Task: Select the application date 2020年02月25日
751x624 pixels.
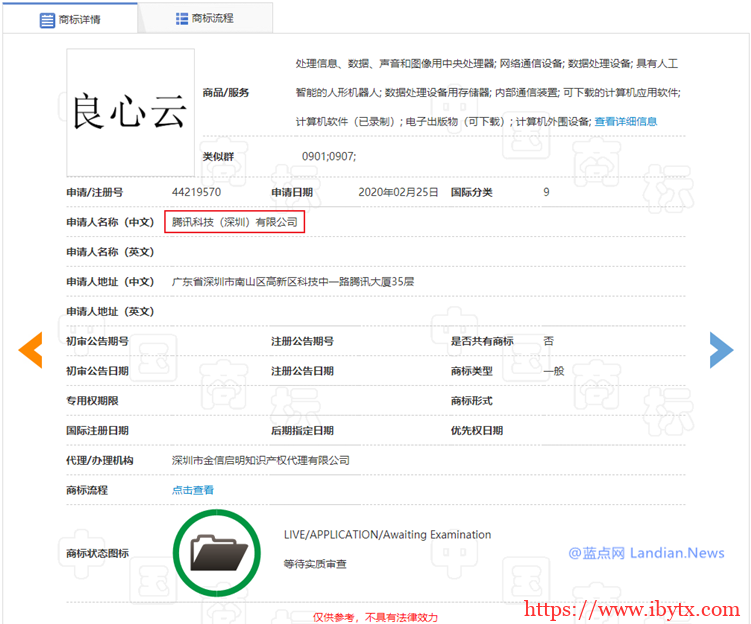Action: (x=398, y=192)
